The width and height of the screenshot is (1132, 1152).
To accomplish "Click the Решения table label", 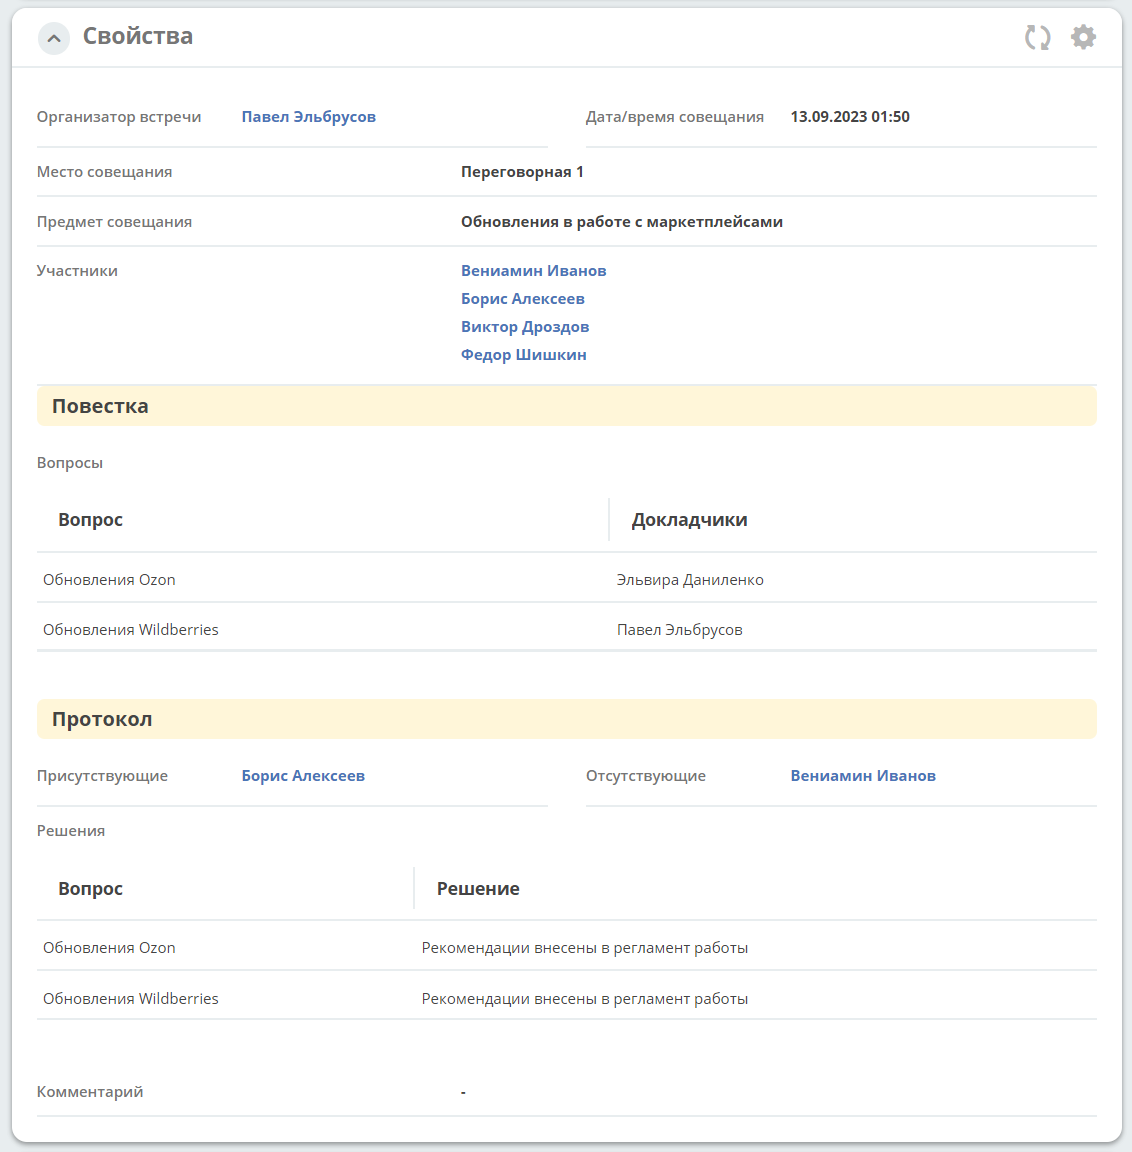I will point(71,831).
